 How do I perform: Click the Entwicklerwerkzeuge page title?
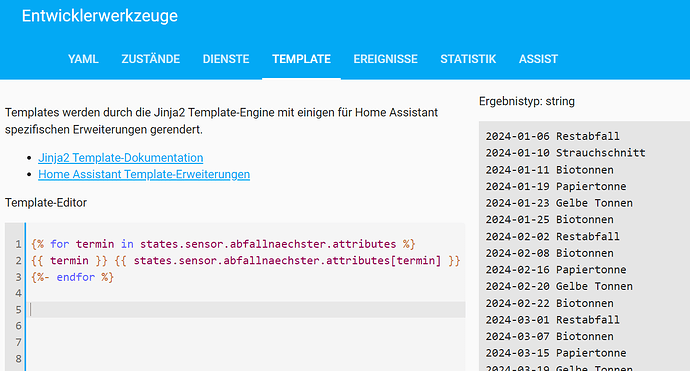coord(100,16)
